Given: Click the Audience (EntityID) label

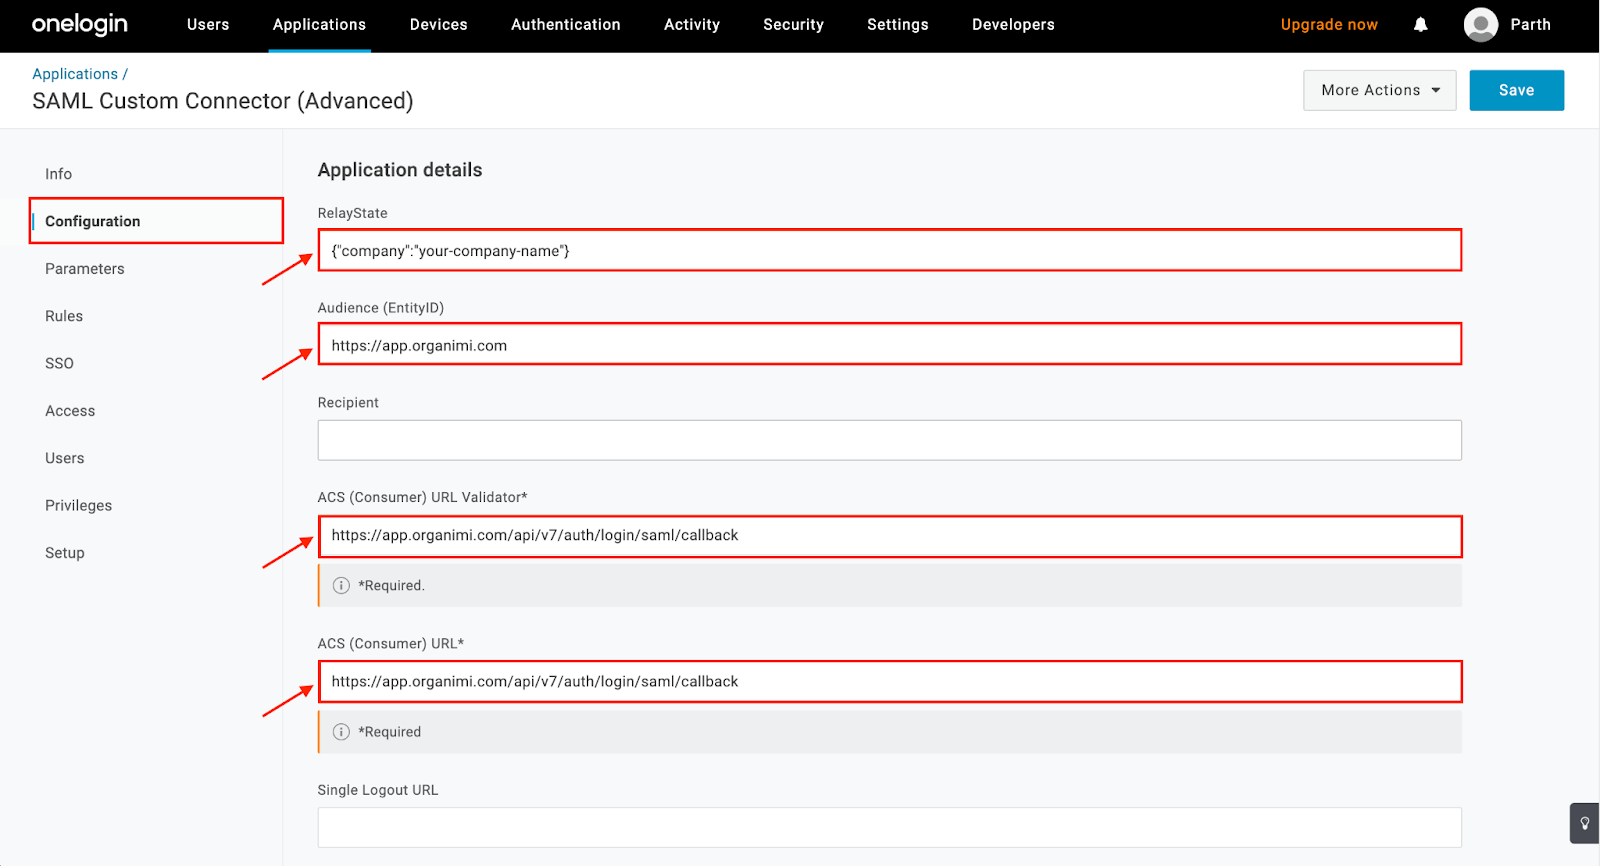Looking at the screenshot, I should coord(381,308).
